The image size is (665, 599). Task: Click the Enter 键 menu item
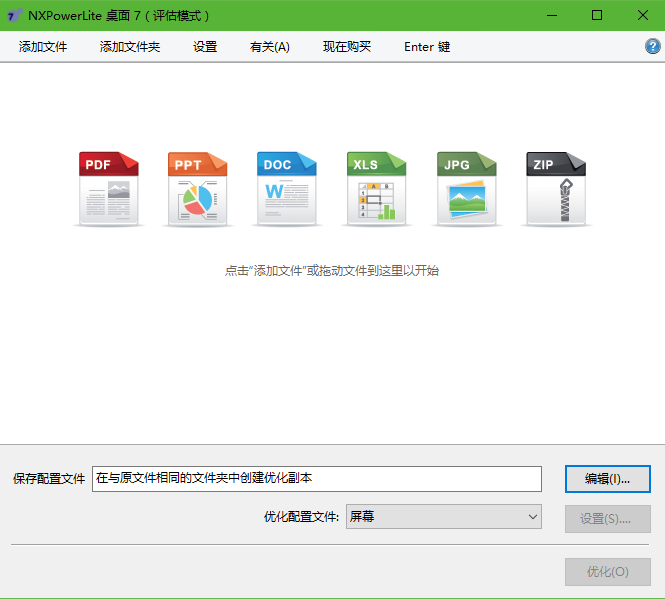coord(427,47)
